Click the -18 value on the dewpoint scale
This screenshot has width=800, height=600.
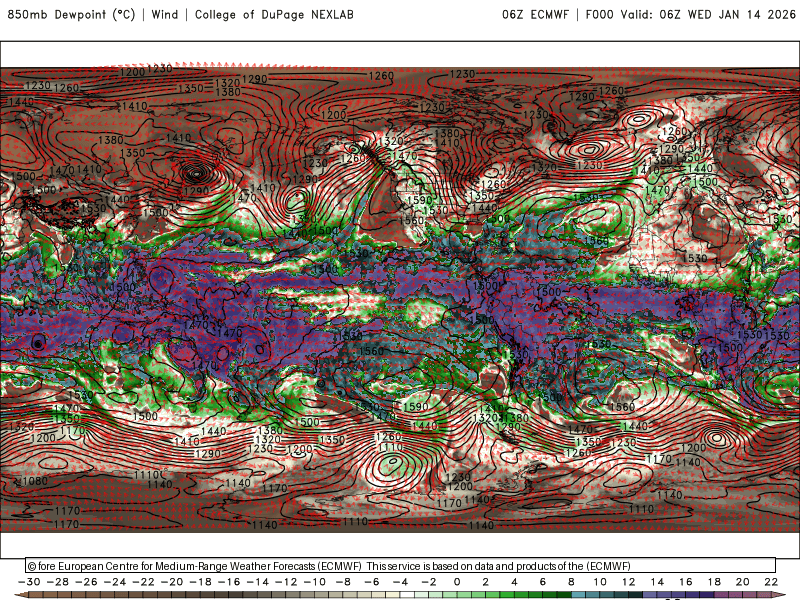pyautogui.click(x=201, y=582)
